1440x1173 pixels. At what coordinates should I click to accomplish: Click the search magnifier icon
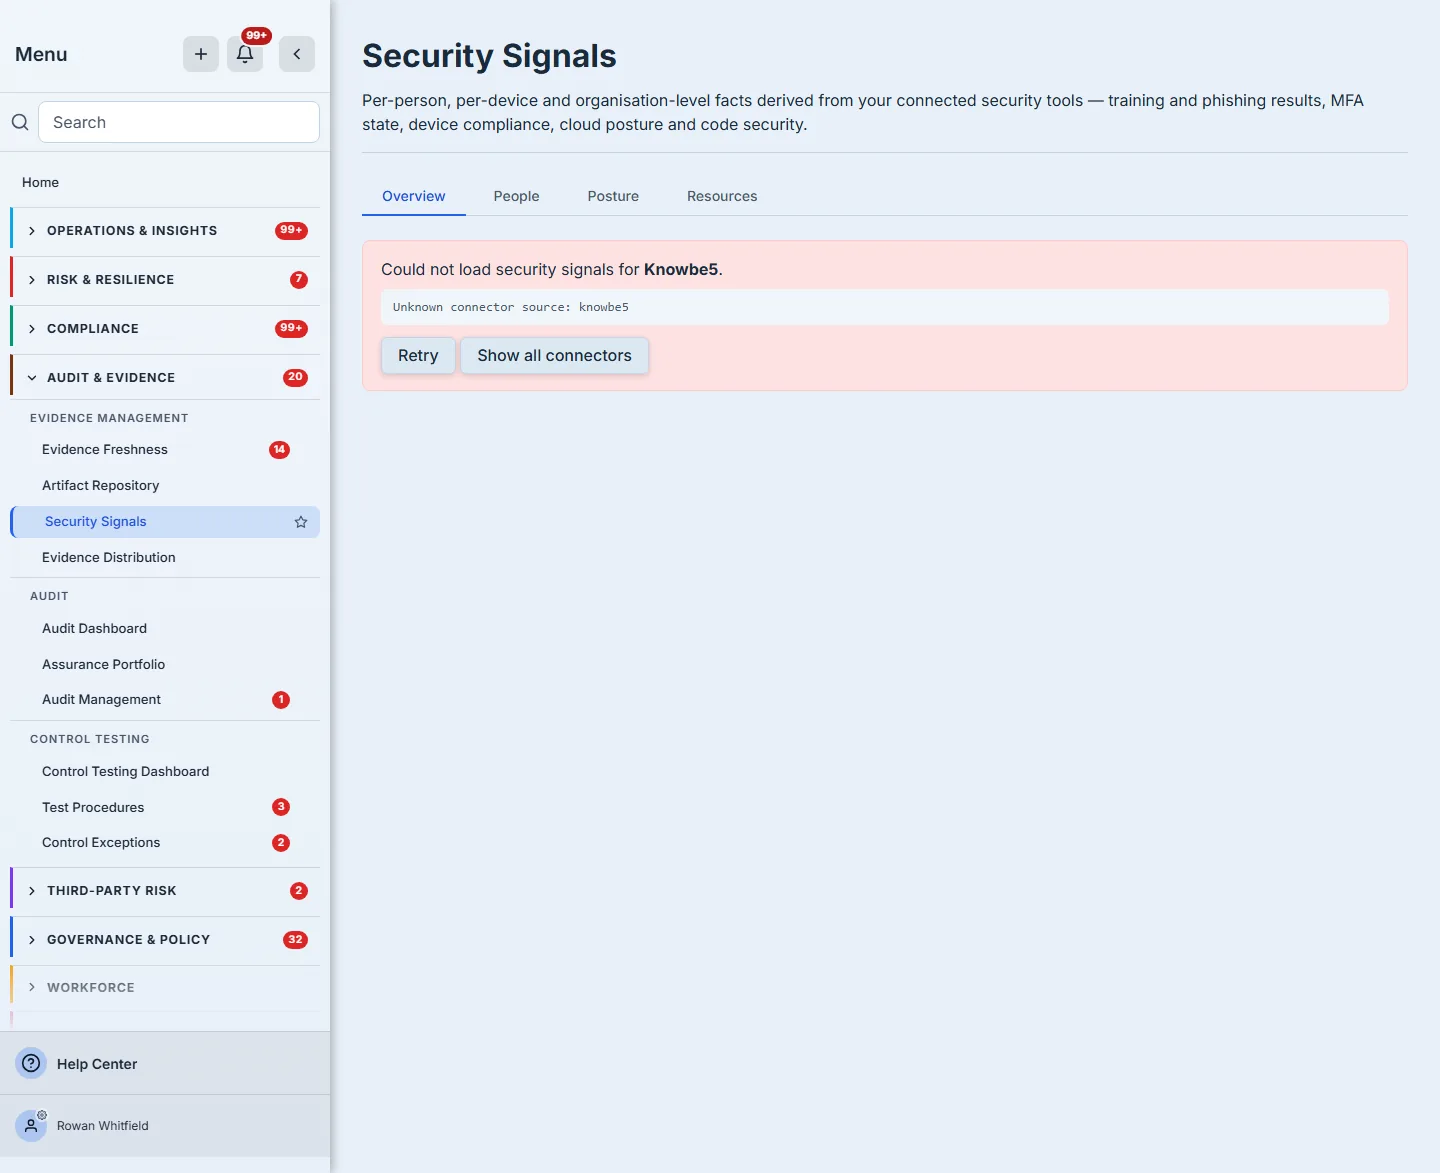pos(20,122)
